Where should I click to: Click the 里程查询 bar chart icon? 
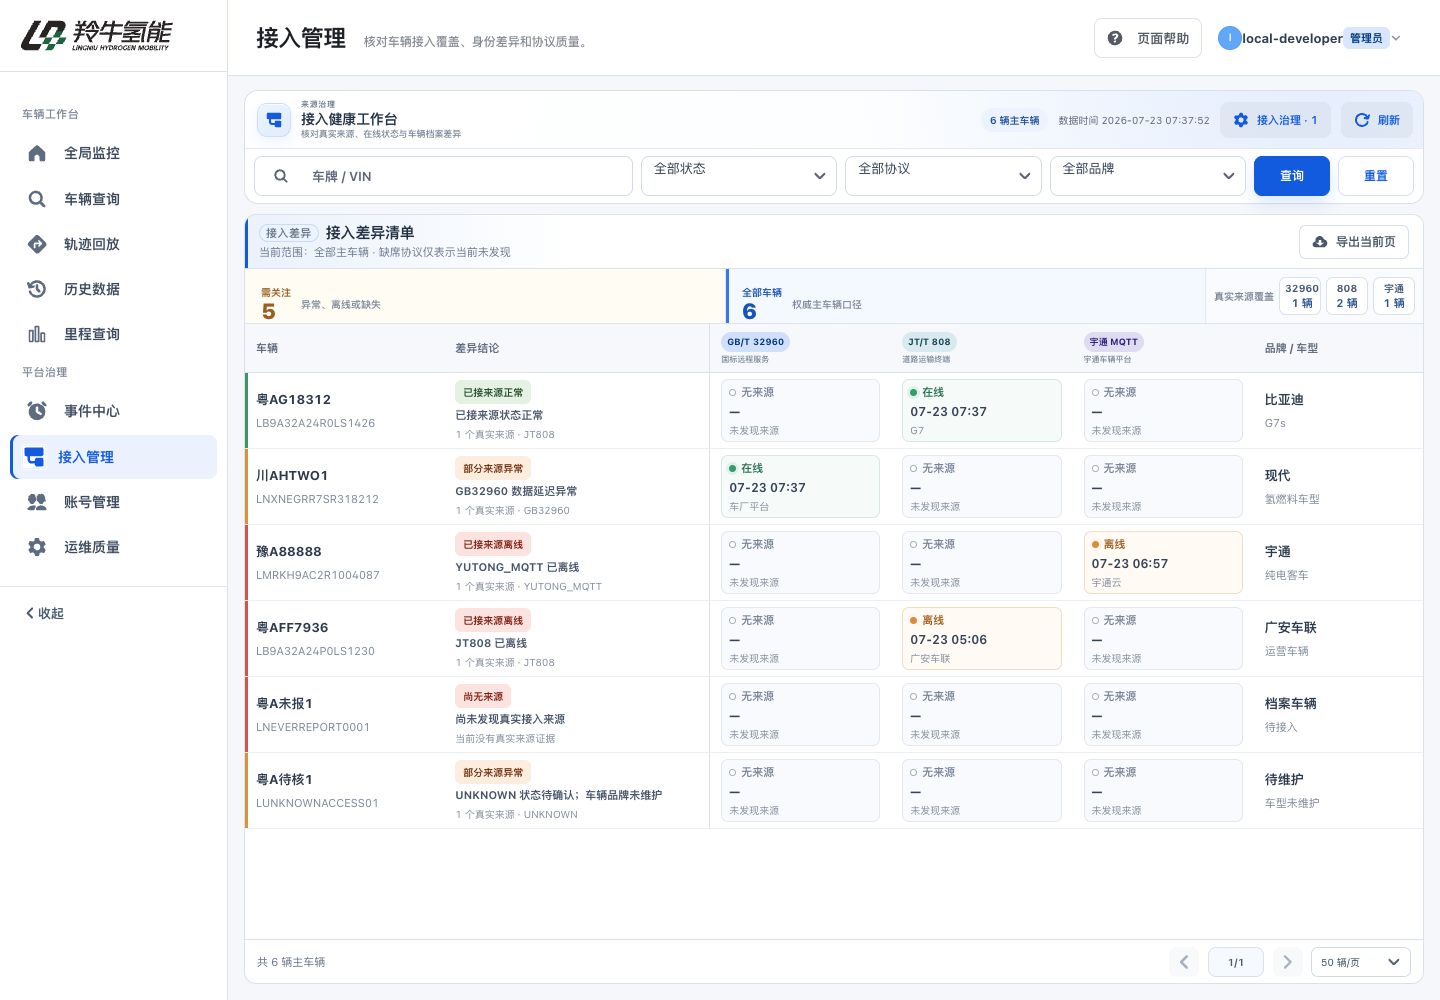[37, 334]
